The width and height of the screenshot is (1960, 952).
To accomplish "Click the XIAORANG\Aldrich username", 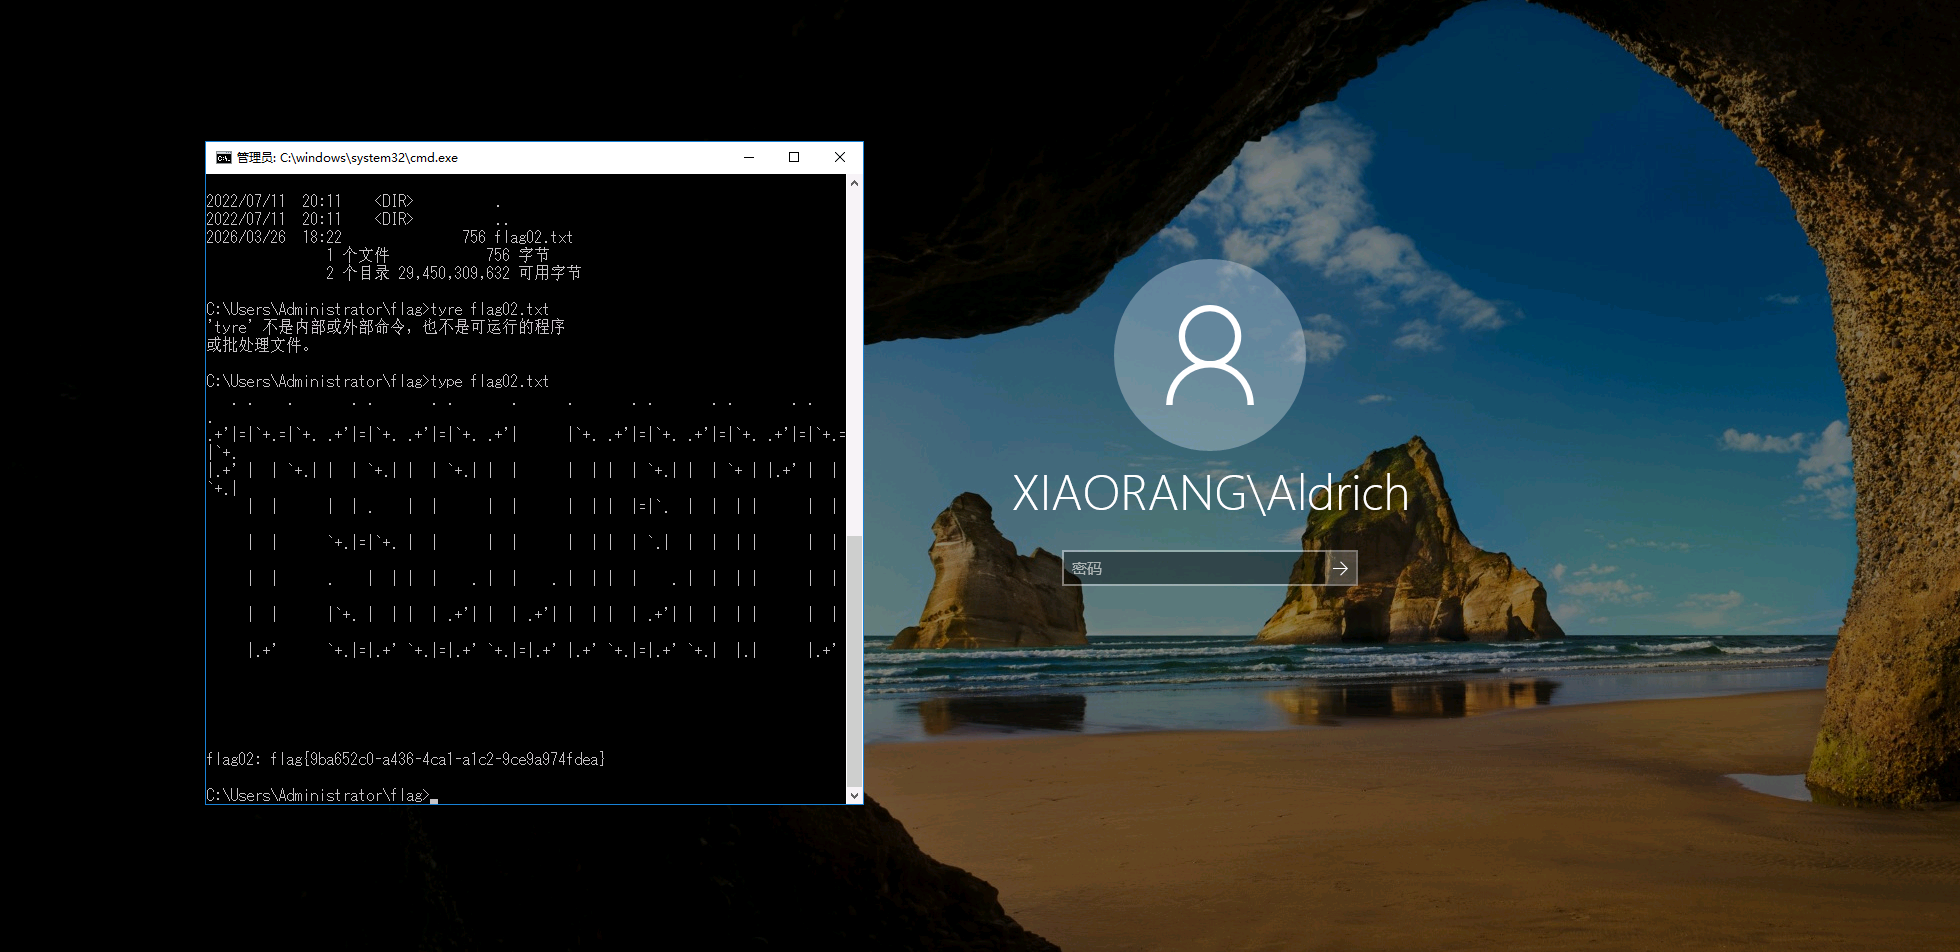I will [1210, 493].
